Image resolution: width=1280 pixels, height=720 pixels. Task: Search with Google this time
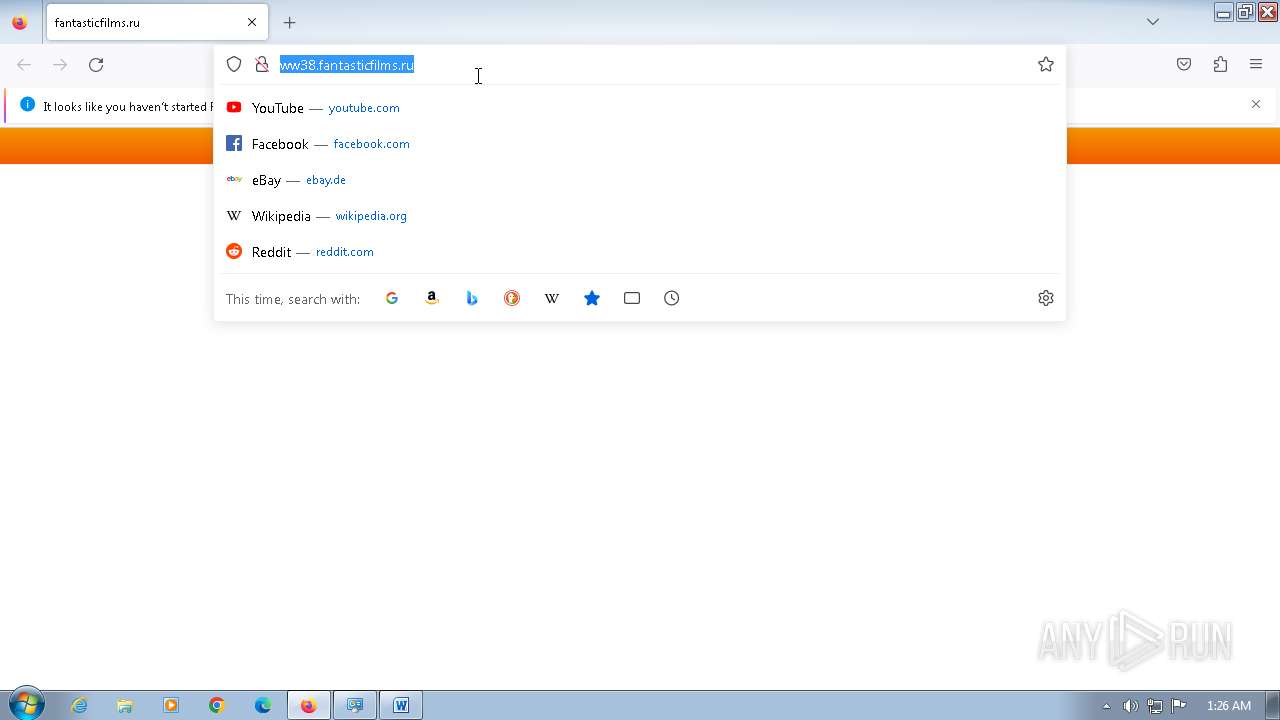coord(392,298)
